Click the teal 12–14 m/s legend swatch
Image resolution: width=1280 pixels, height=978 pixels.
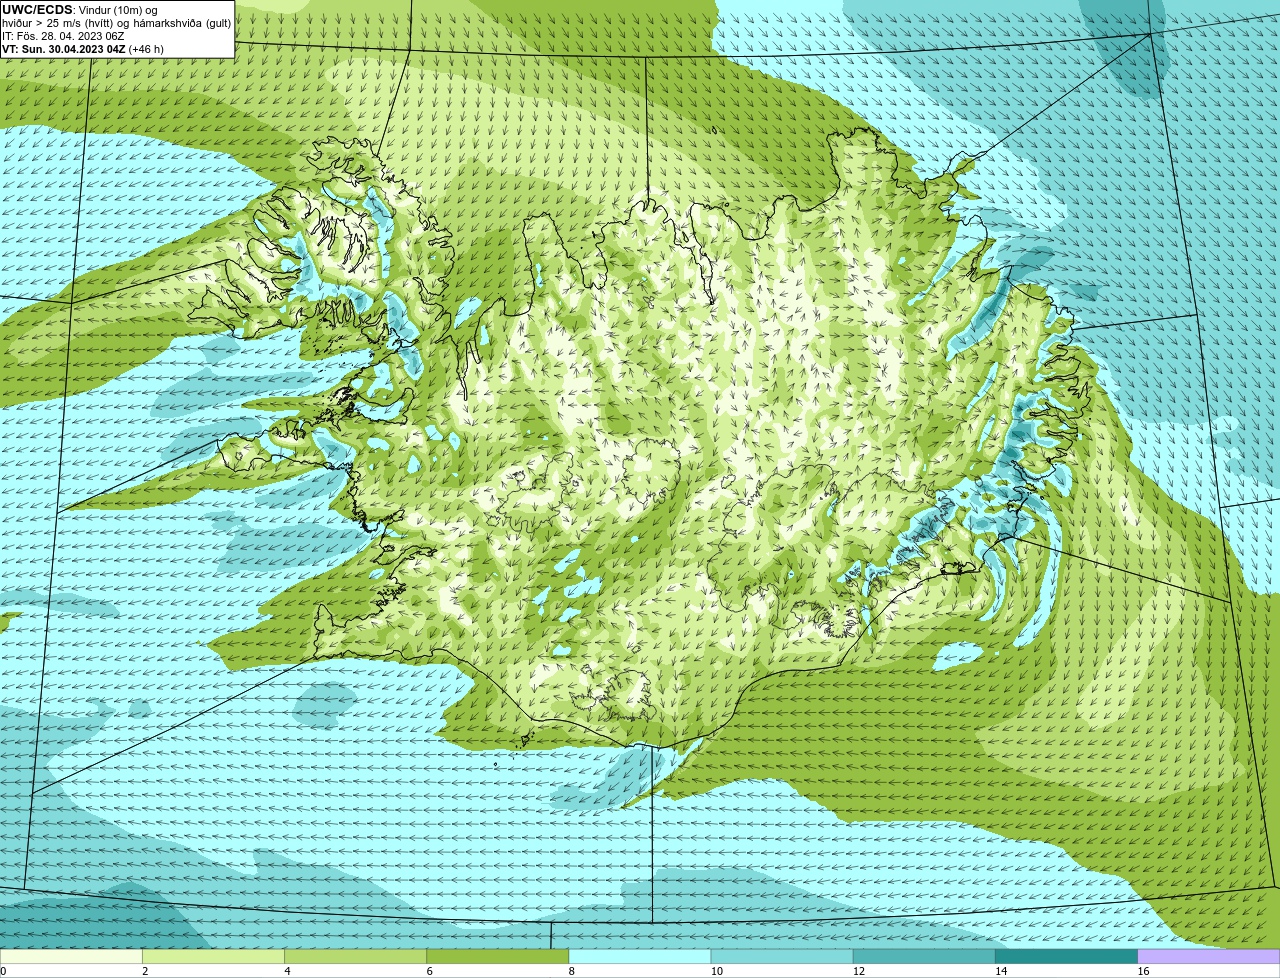click(924, 956)
